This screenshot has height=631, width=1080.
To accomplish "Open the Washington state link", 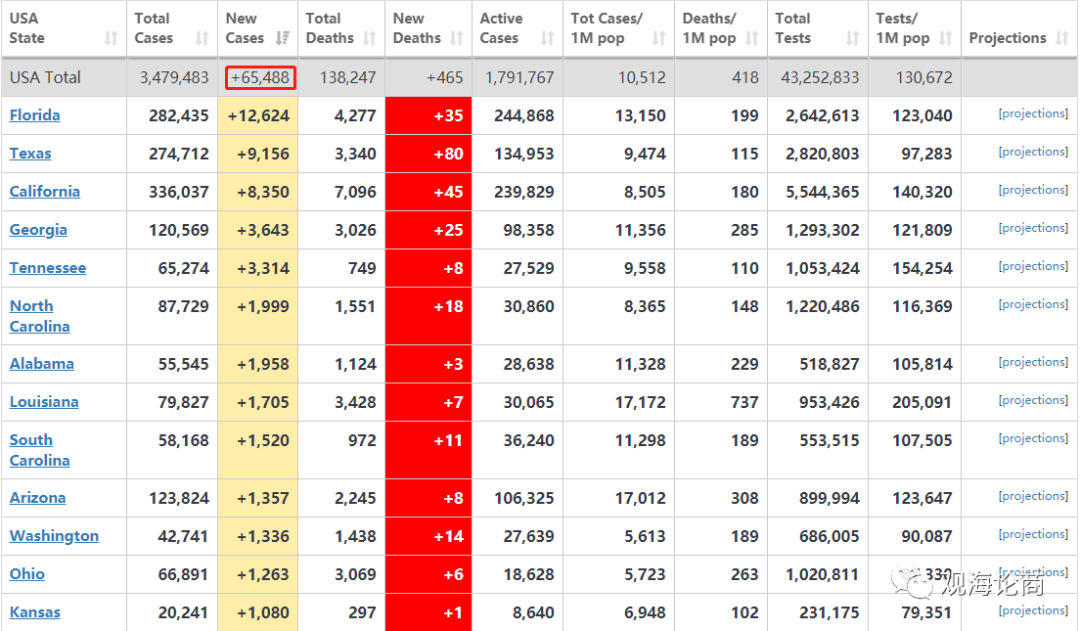I will pyautogui.click(x=54, y=536).
